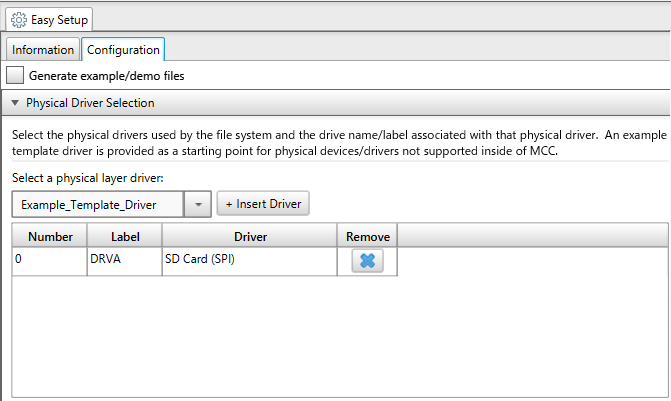Click the Label column header

click(x=125, y=236)
